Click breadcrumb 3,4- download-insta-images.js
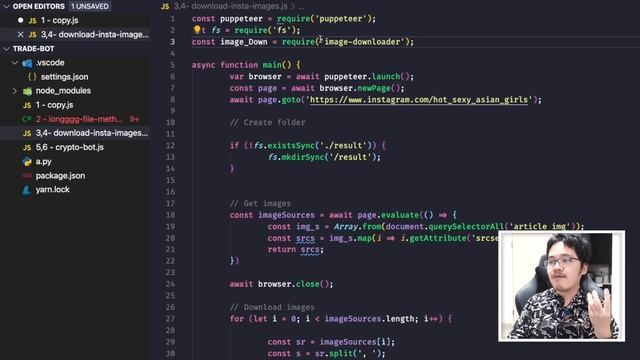Image resolution: width=640 pixels, height=360 pixels. (x=231, y=6)
